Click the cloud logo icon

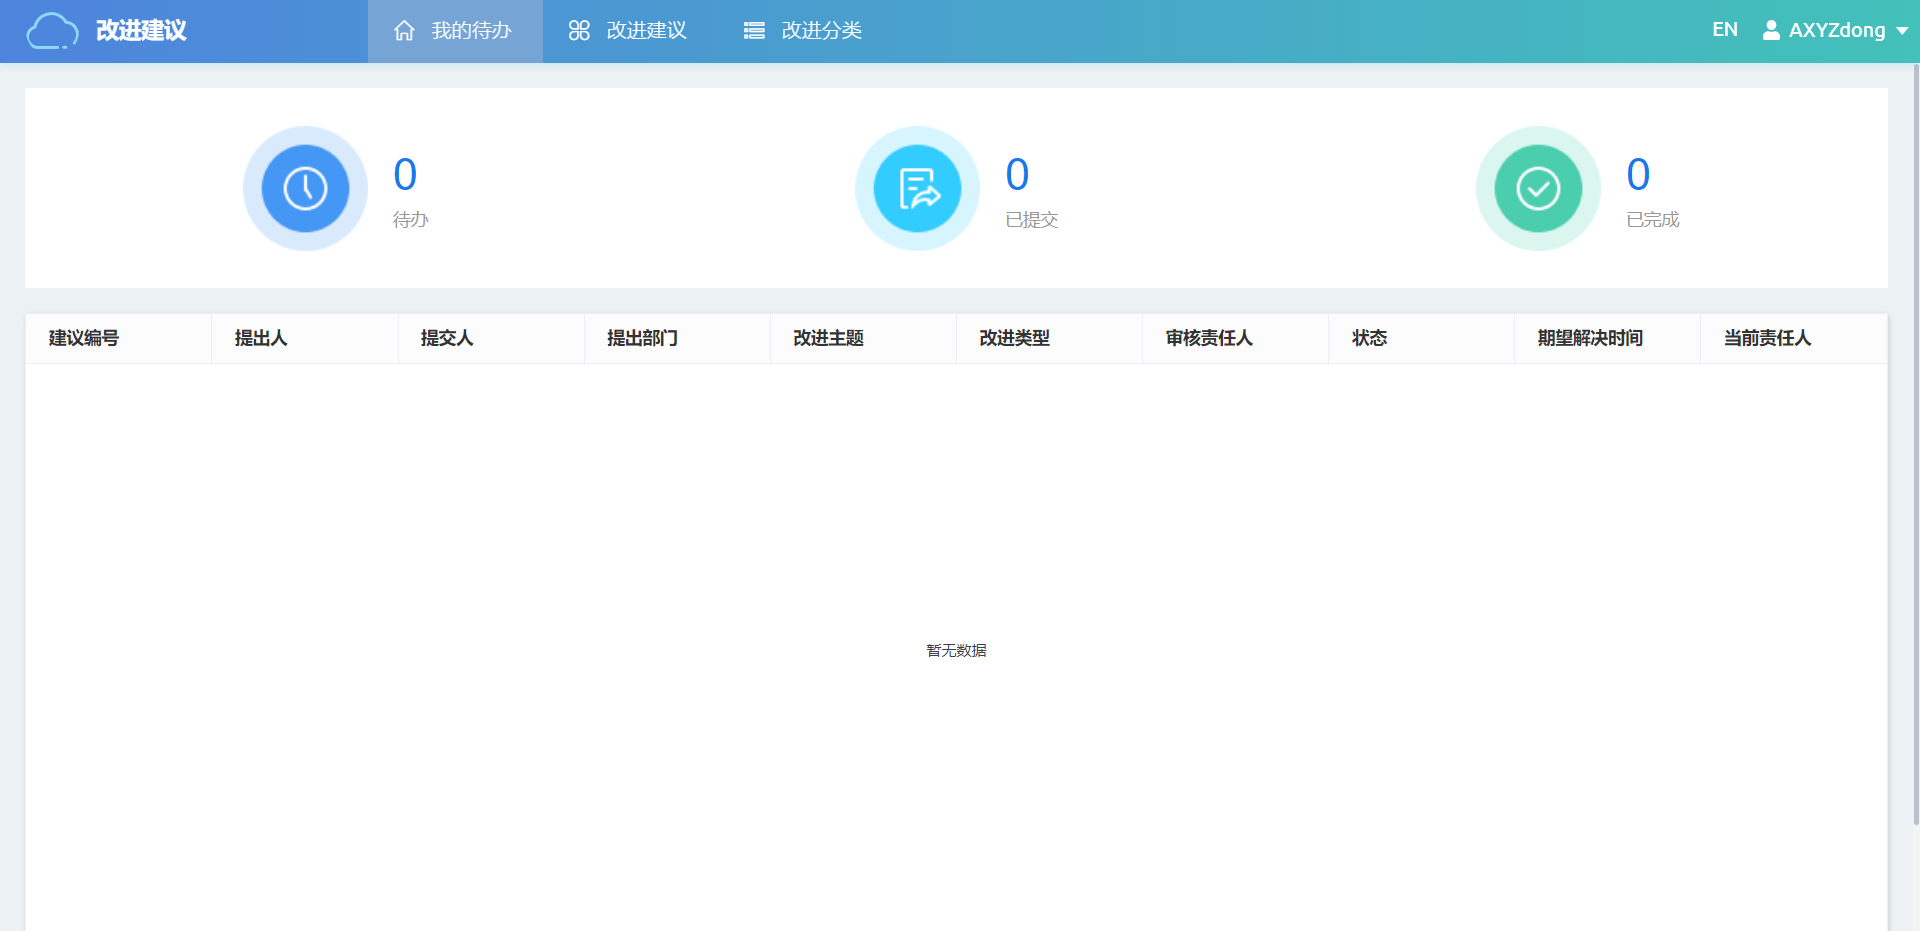[52, 31]
